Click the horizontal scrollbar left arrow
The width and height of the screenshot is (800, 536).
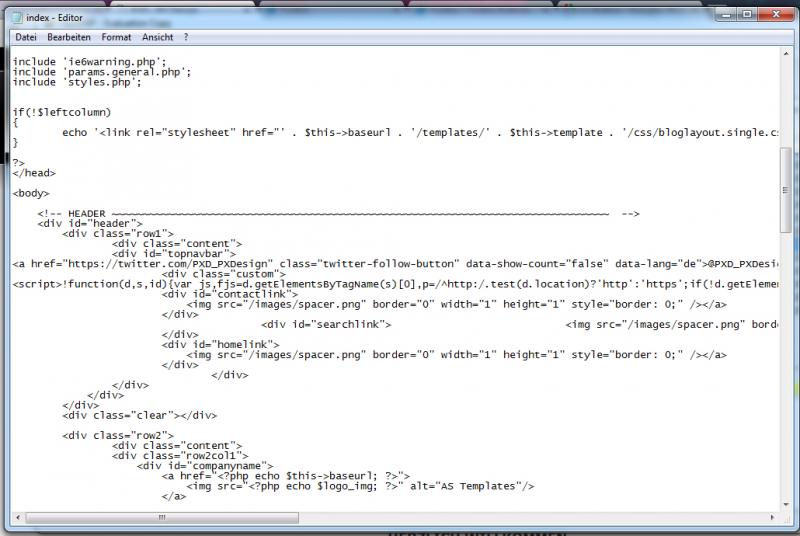pyautogui.click(x=17, y=518)
